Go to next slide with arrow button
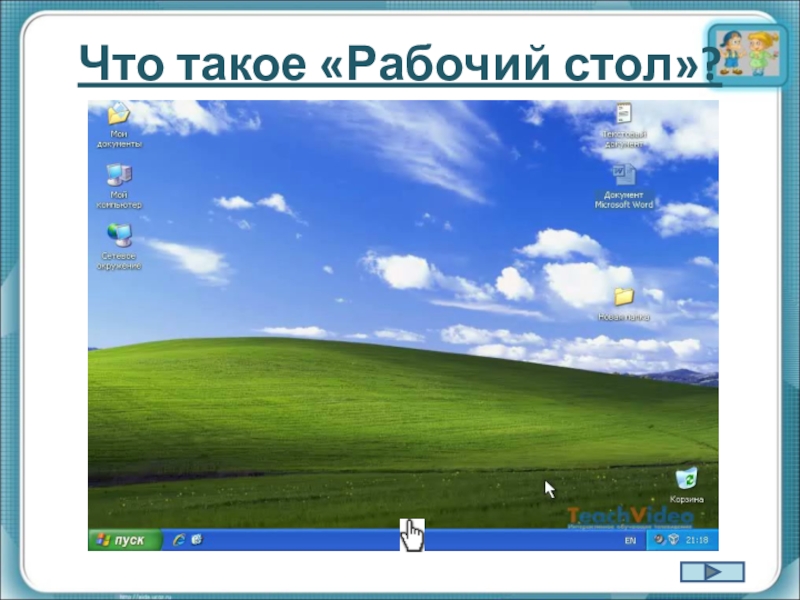Viewport: 800px width, 600px height. [712, 572]
